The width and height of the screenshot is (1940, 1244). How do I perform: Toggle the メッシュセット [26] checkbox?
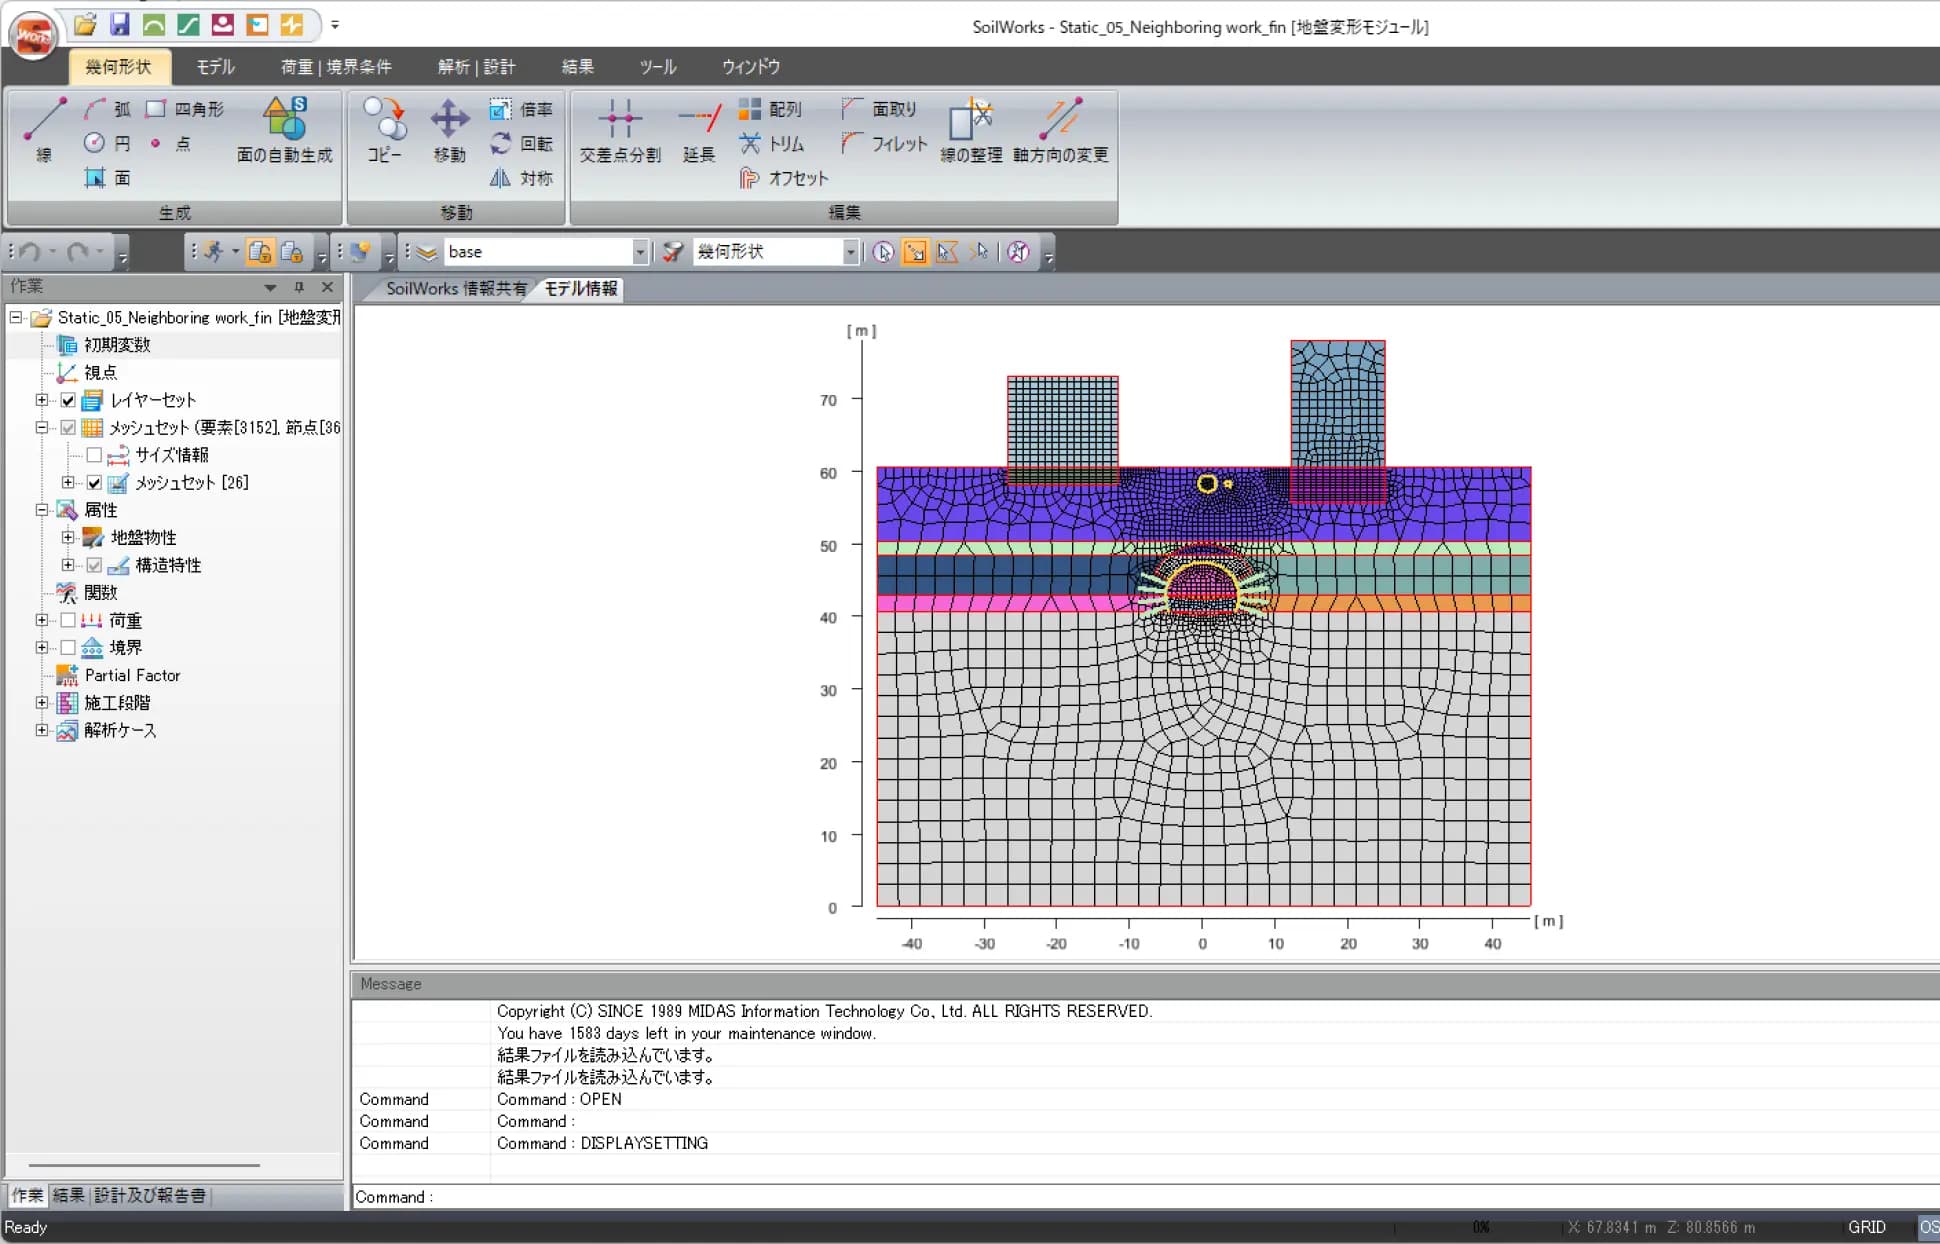click(94, 483)
